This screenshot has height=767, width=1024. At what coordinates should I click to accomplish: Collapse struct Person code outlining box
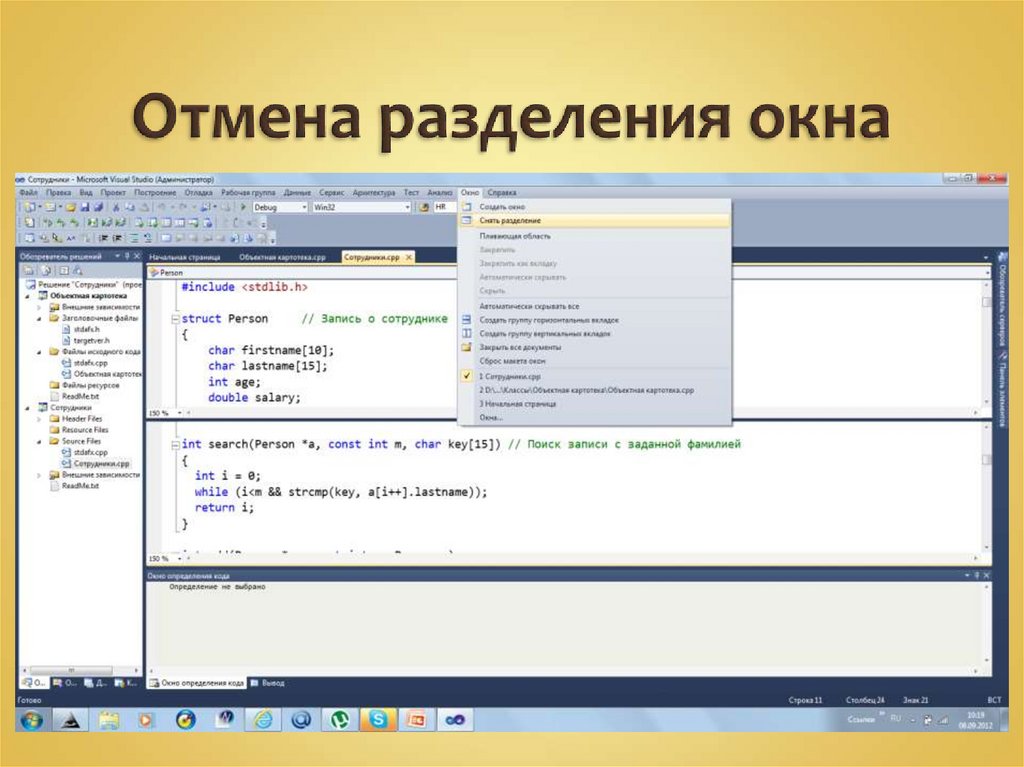pyautogui.click(x=175, y=319)
